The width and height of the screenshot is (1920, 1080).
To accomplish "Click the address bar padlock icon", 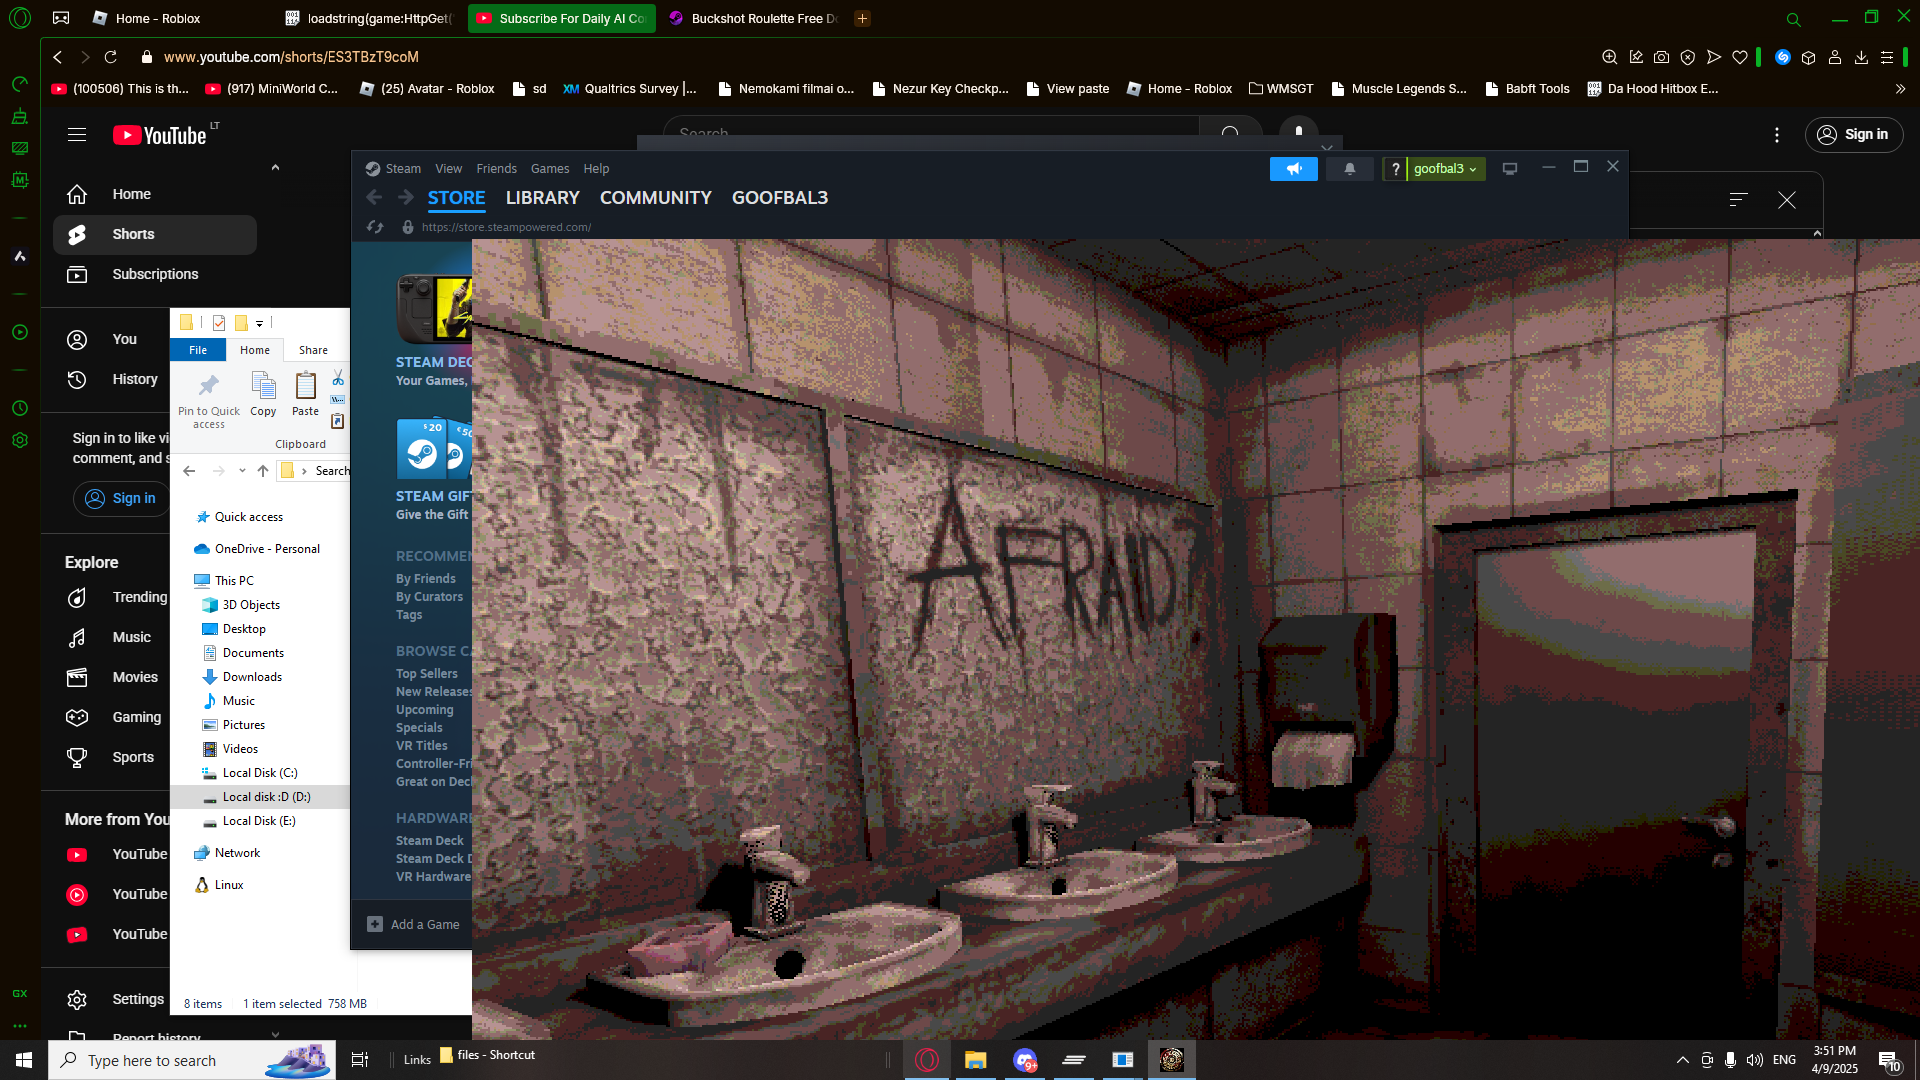I will coord(147,57).
